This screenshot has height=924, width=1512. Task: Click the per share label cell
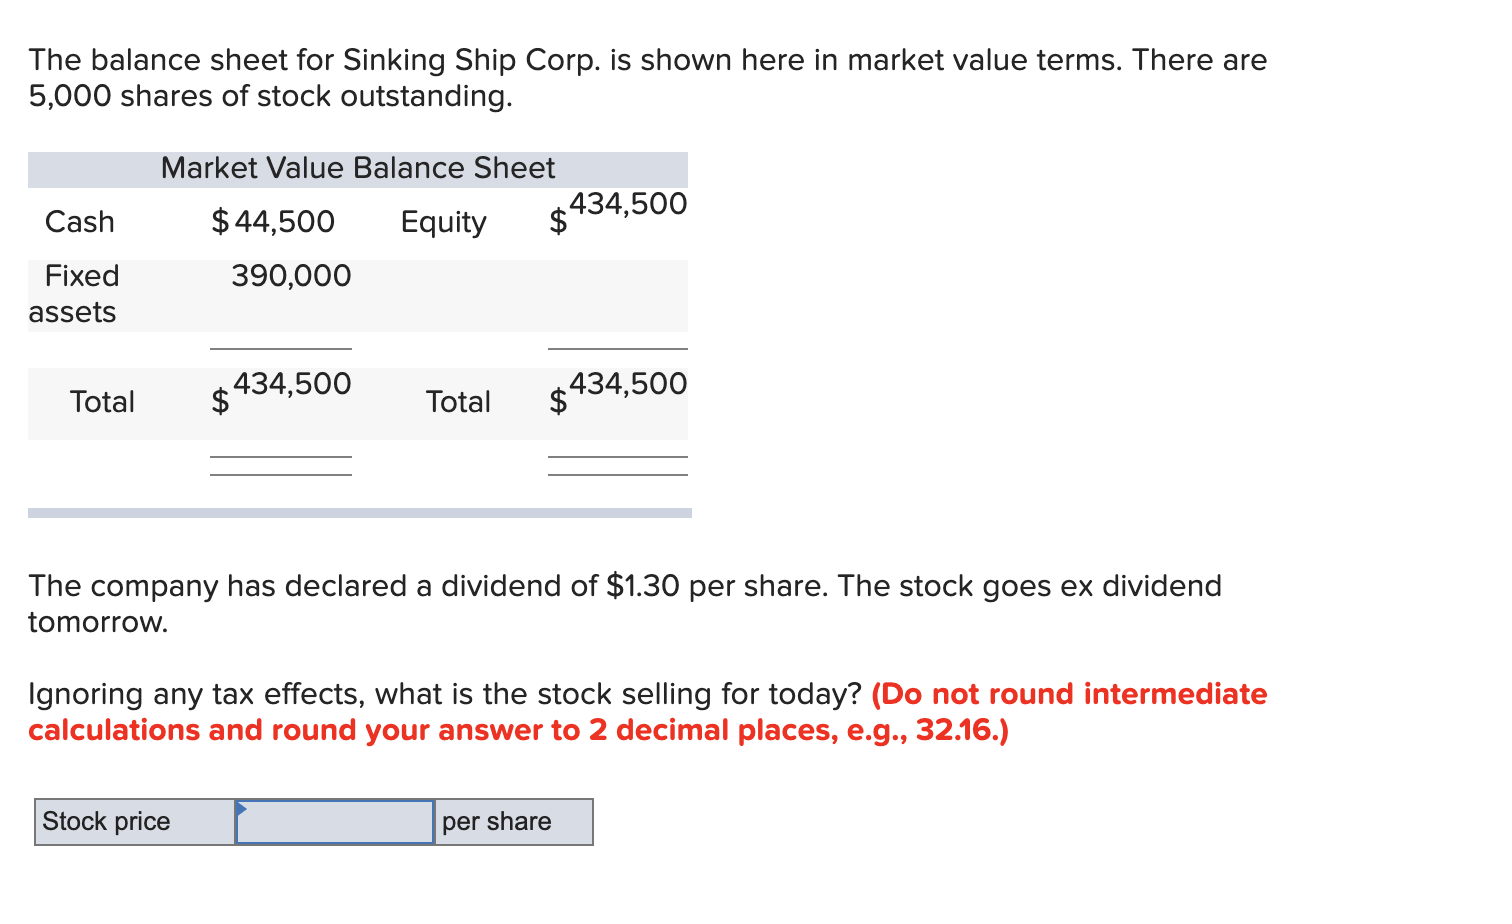coord(497,821)
